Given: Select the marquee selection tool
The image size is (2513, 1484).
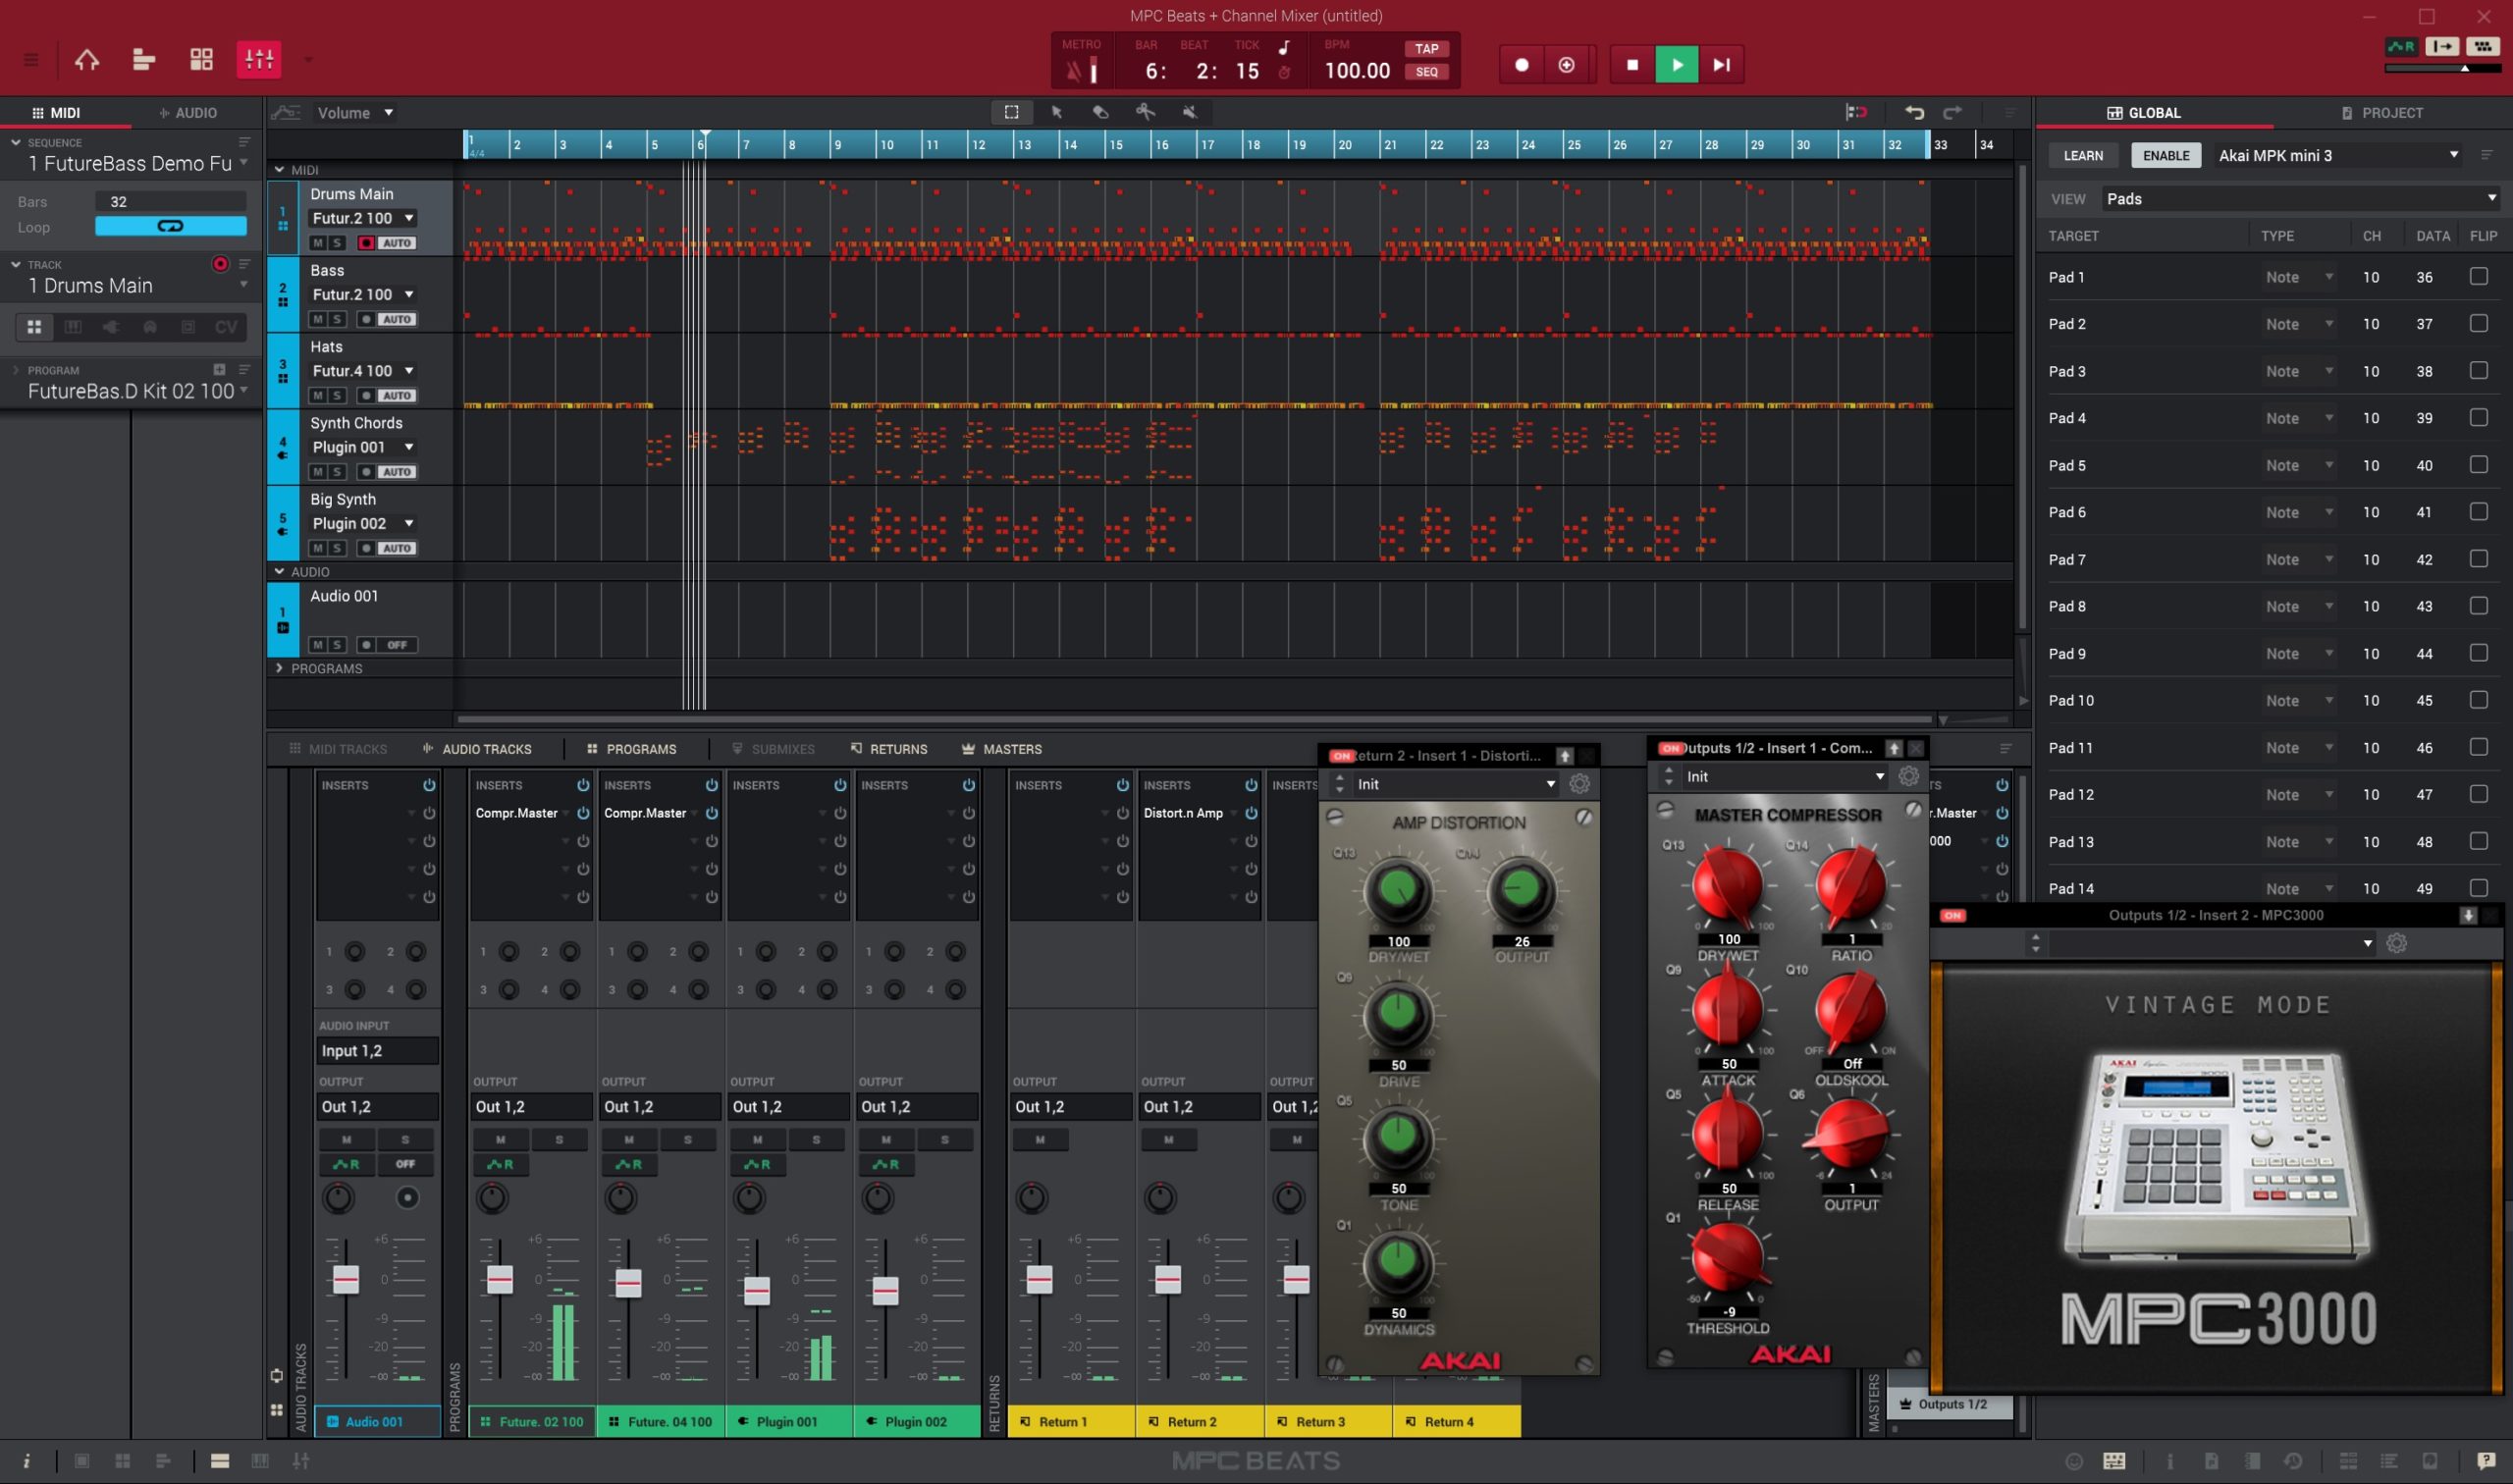Looking at the screenshot, I should pos(1011,112).
